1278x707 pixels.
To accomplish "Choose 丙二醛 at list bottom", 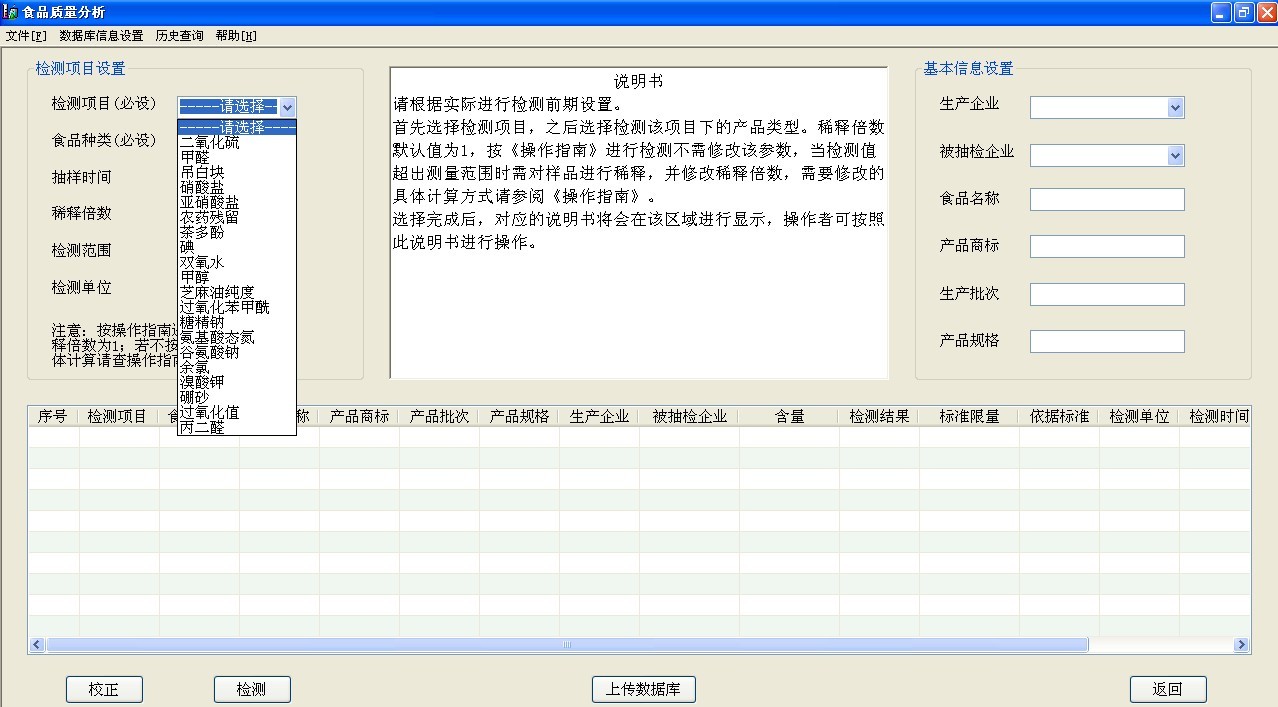I will (203, 427).
